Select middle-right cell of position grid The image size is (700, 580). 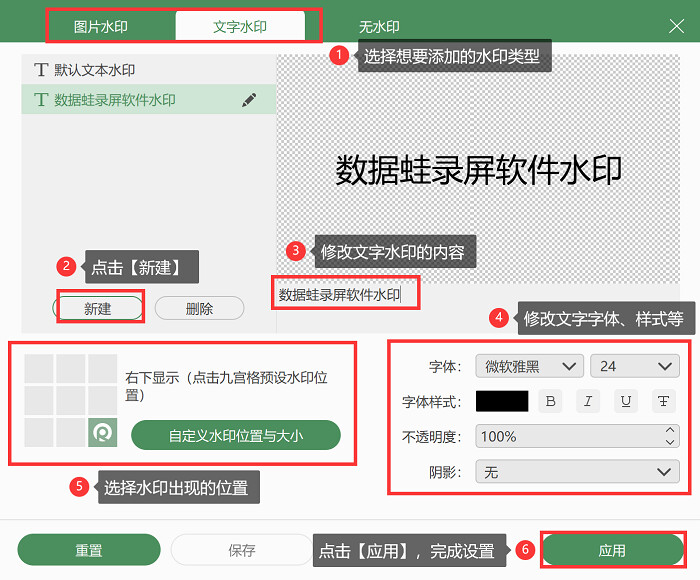(103, 401)
